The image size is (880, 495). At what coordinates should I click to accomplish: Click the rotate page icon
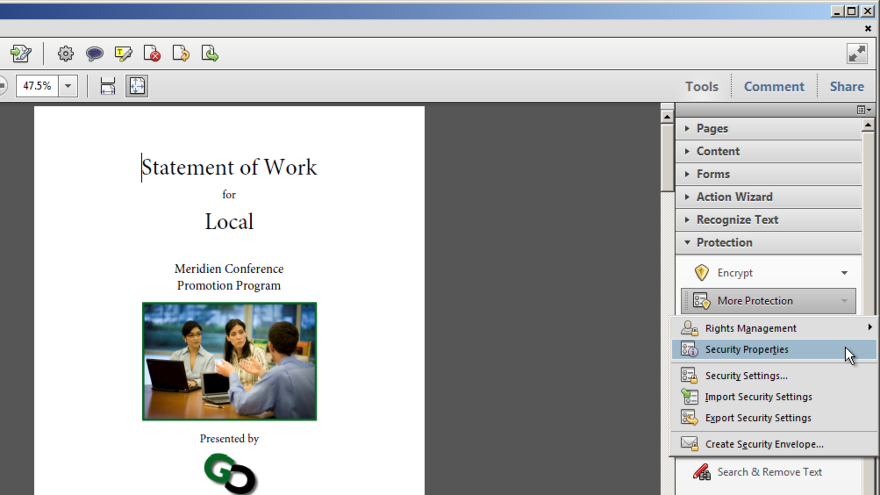(x=181, y=54)
